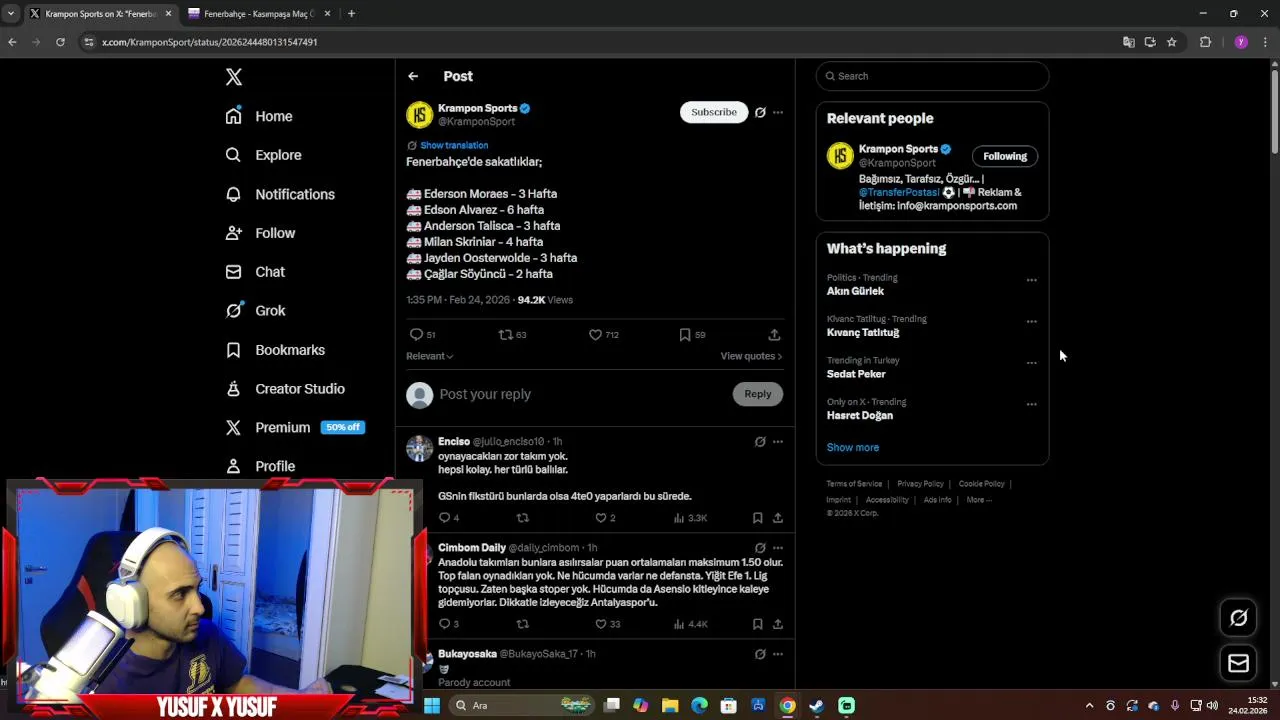The height and width of the screenshot is (720, 1280).
Task: Click Show more under What's happening
Action: 853,447
